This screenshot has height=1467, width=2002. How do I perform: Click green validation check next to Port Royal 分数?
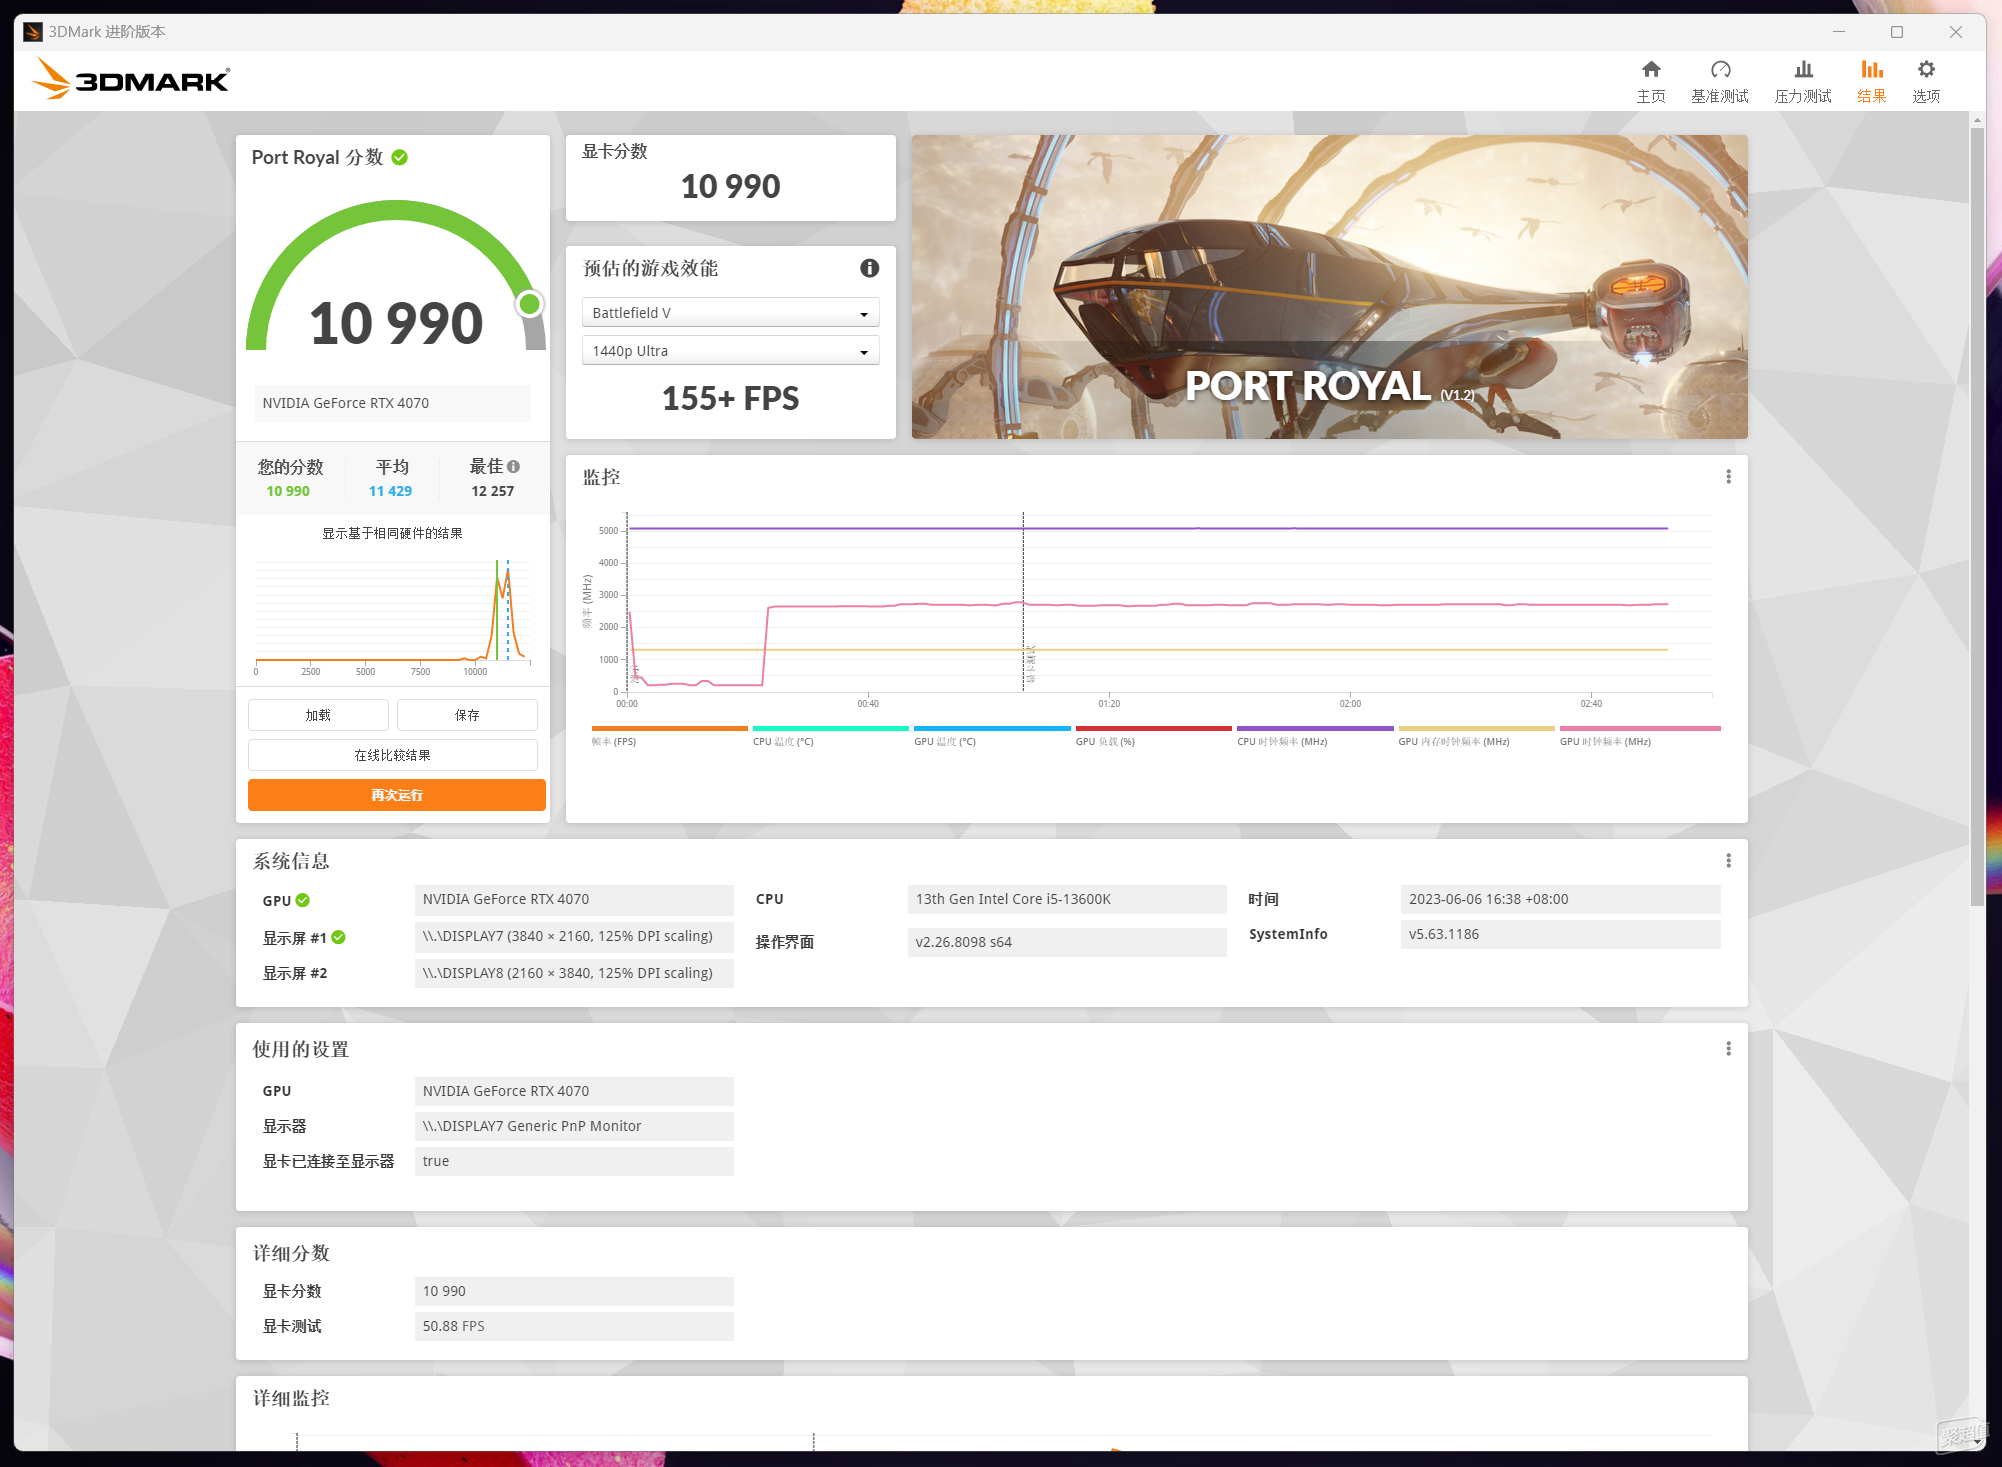400,157
